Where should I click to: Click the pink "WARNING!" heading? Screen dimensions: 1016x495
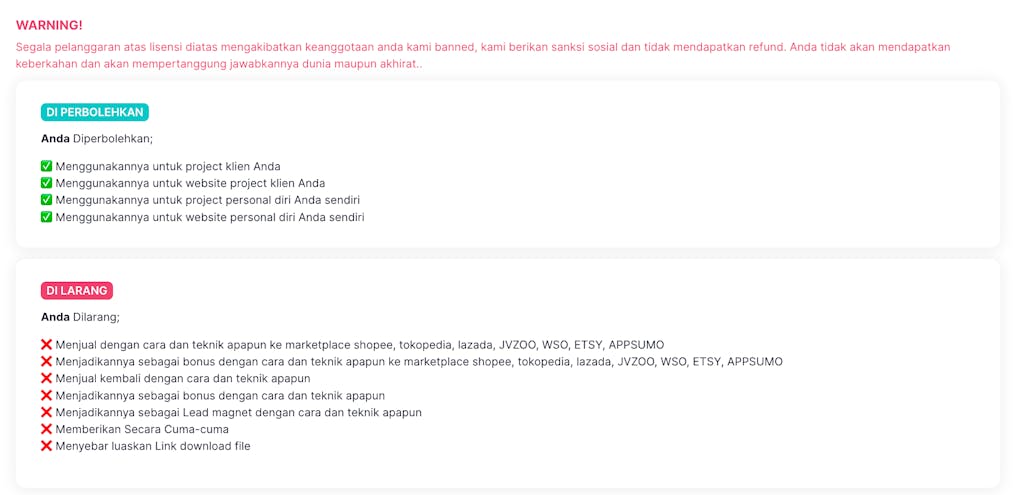(49, 25)
